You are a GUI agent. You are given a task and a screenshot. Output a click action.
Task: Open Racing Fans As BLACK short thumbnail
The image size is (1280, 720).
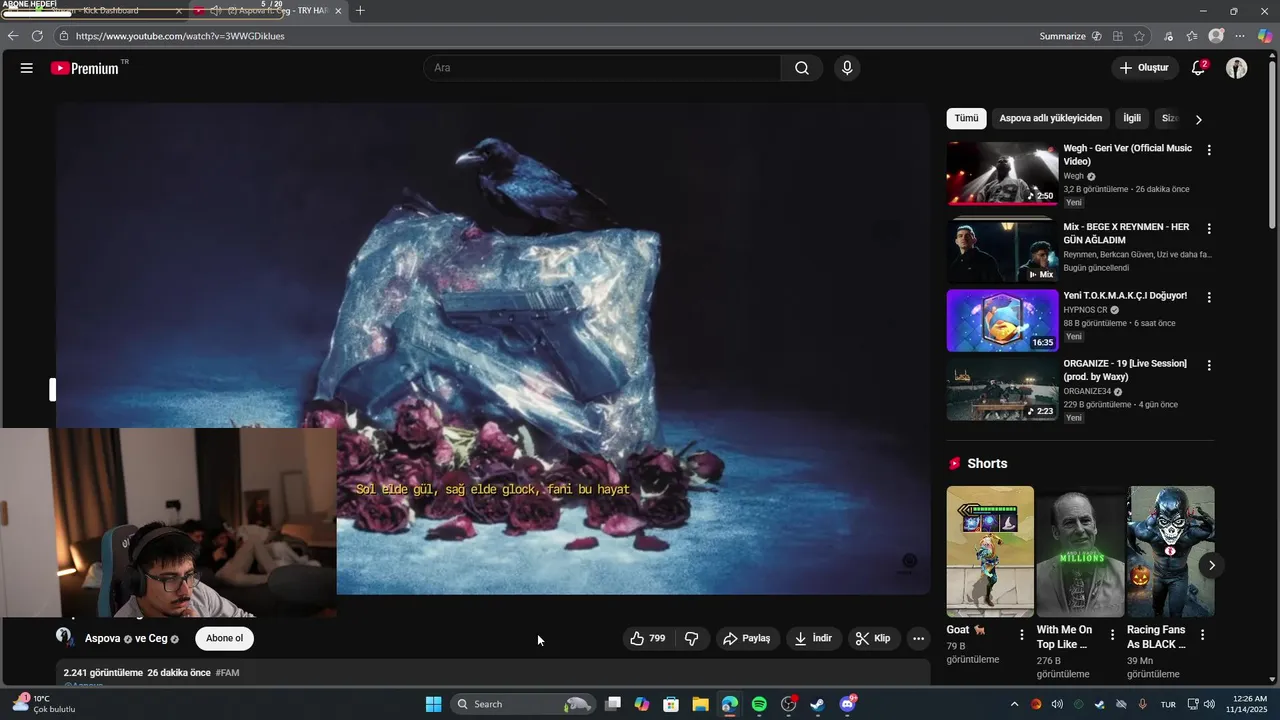tap(1170, 551)
